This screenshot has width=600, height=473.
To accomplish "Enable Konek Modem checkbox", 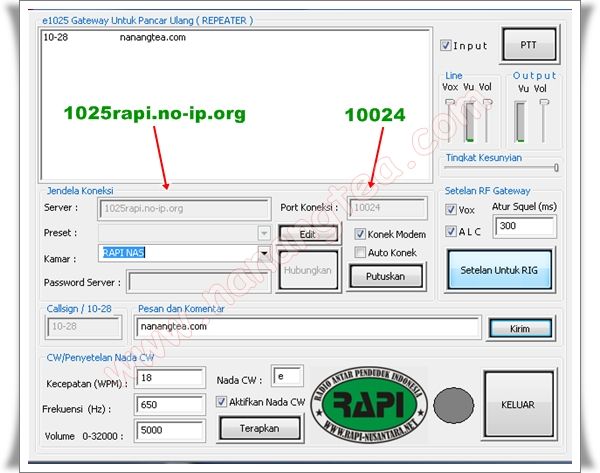I will coord(360,234).
